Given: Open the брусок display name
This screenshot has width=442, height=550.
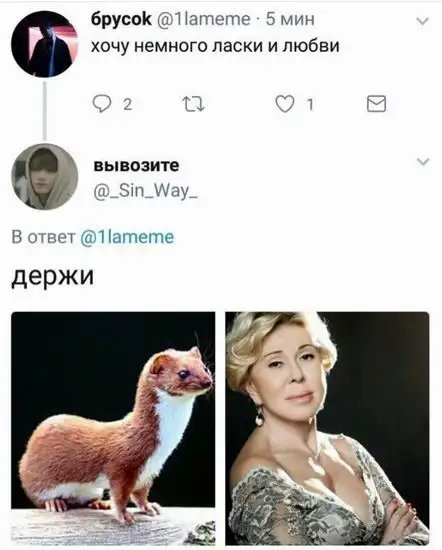Looking at the screenshot, I should [x=121, y=19].
